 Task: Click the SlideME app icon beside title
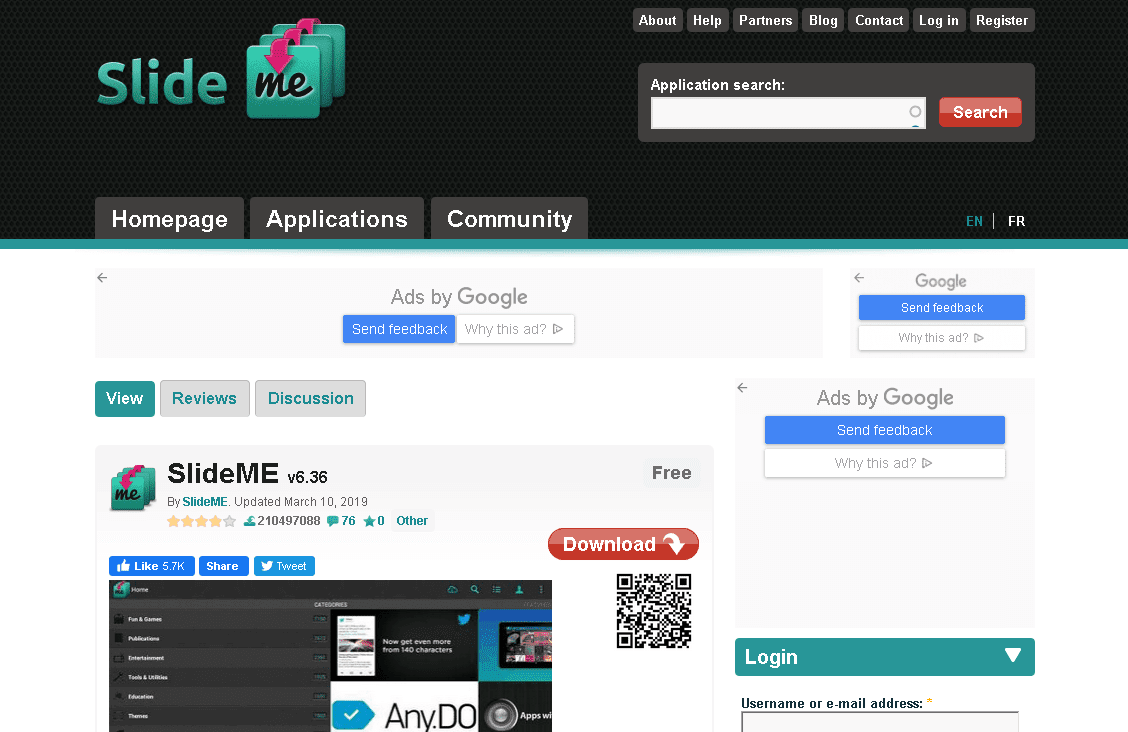[x=132, y=488]
